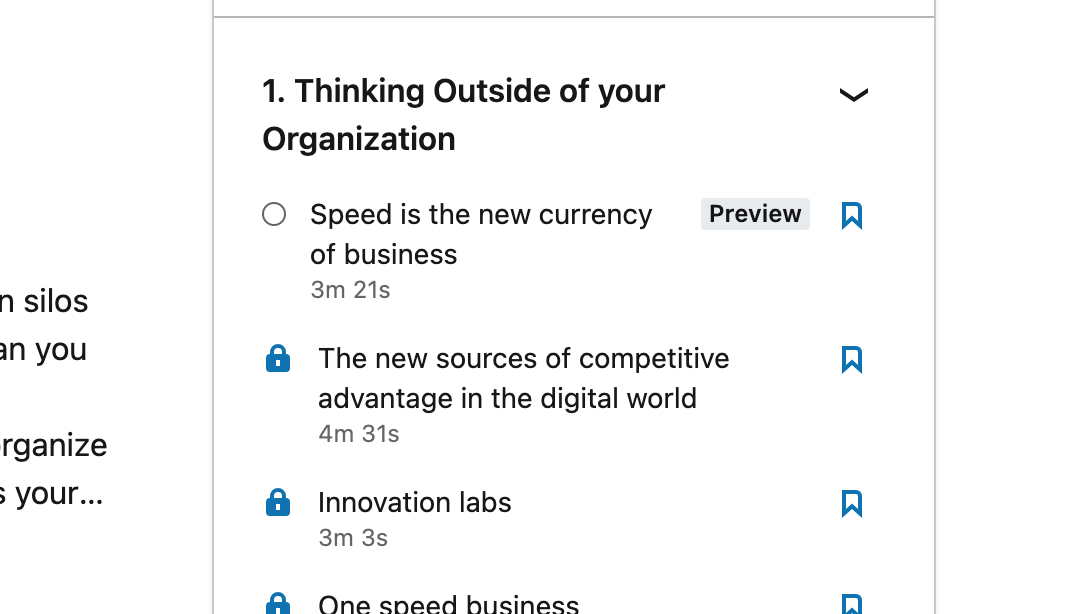Click the lock icon on competitive advantage video
The image size is (1091, 614).
coord(277,359)
